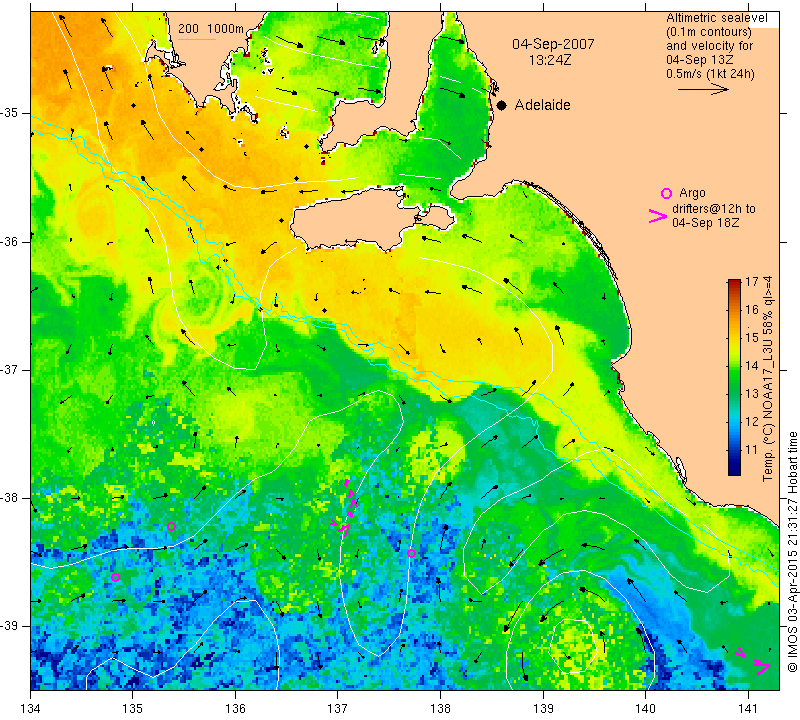Click the 135 longitude axis label
Viewport: 800px width, 720px height.
[133, 708]
